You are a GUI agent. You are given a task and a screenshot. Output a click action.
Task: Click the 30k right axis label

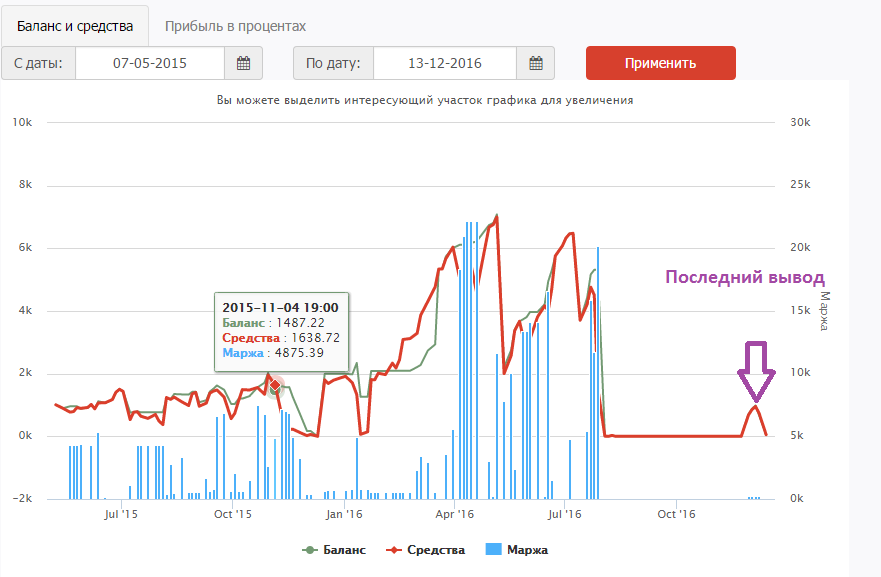pos(800,122)
